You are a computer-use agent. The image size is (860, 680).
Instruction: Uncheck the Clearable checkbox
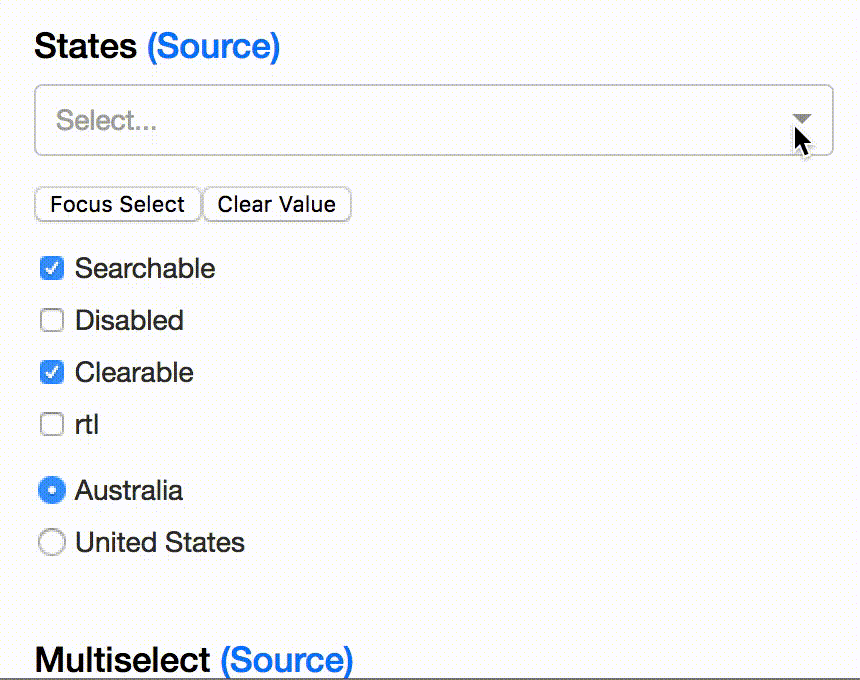tap(51, 372)
